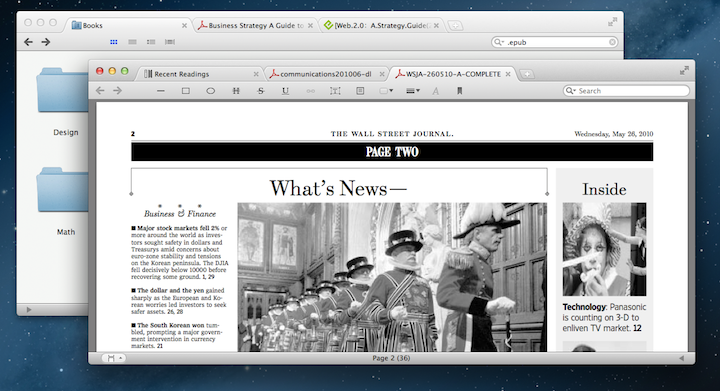The image size is (720, 391).
Task: Click the Business & Finance heading
Action: (x=180, y=213)
